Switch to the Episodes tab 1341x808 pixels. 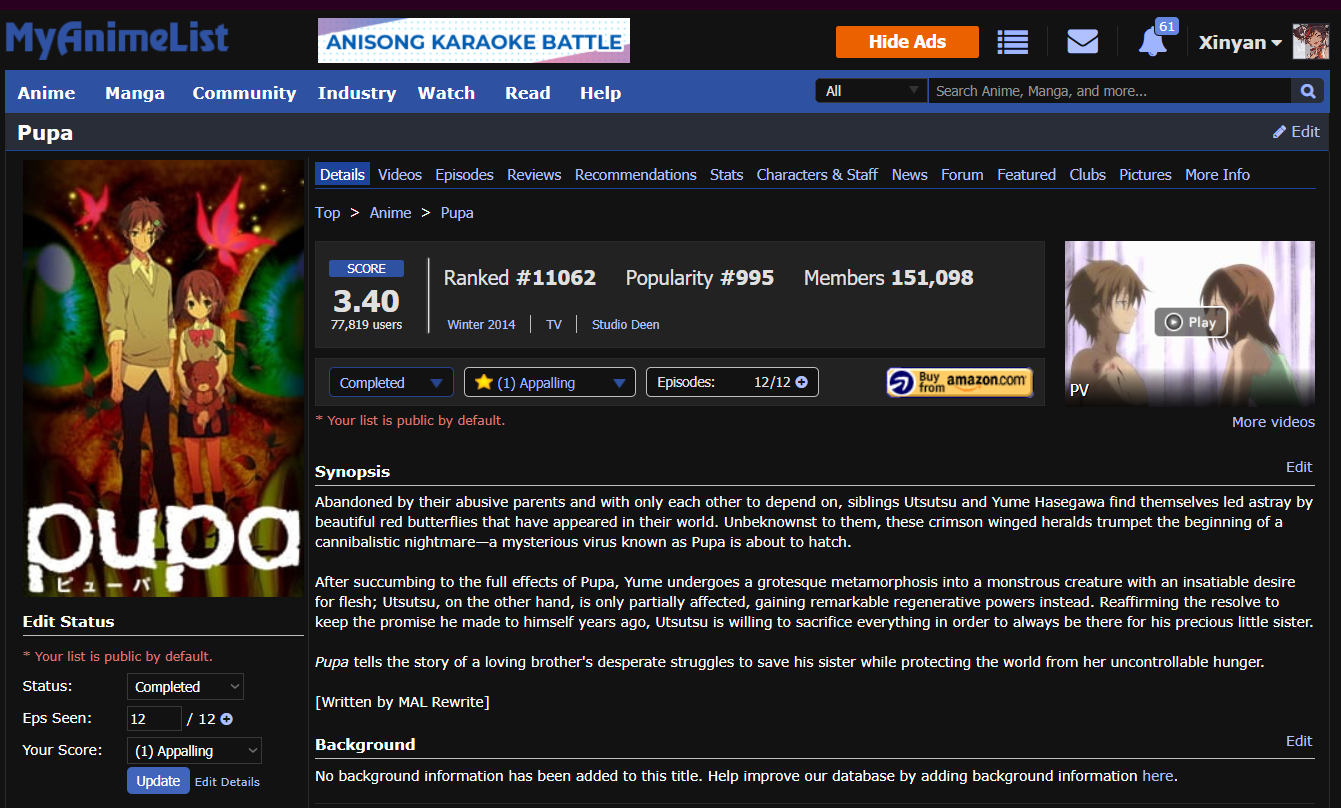point(464,174)
